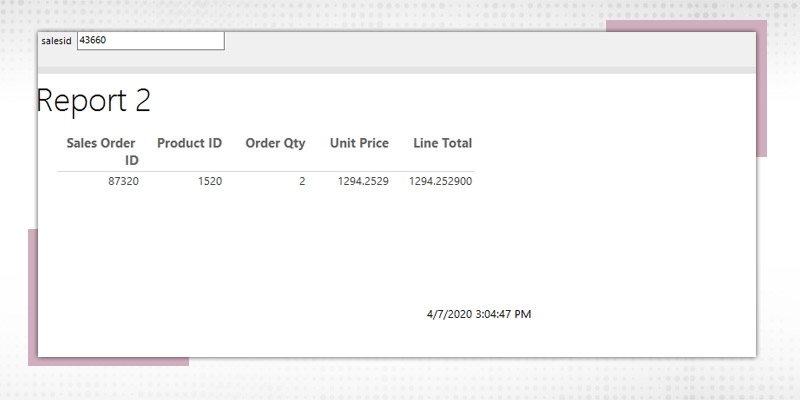Click the pink decorative block at top right
The image size is (800, 400).
[x=761, y=100]
